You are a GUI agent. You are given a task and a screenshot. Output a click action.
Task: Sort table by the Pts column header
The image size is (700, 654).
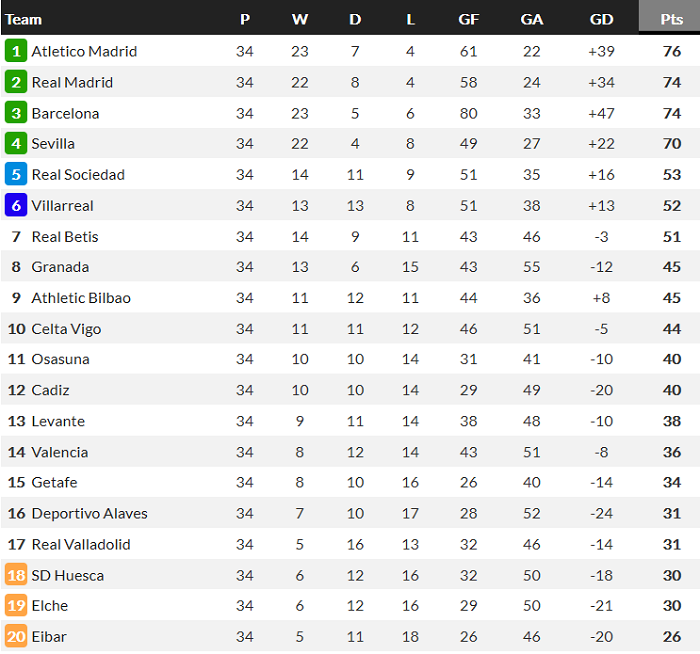click(x=672, y=19)
